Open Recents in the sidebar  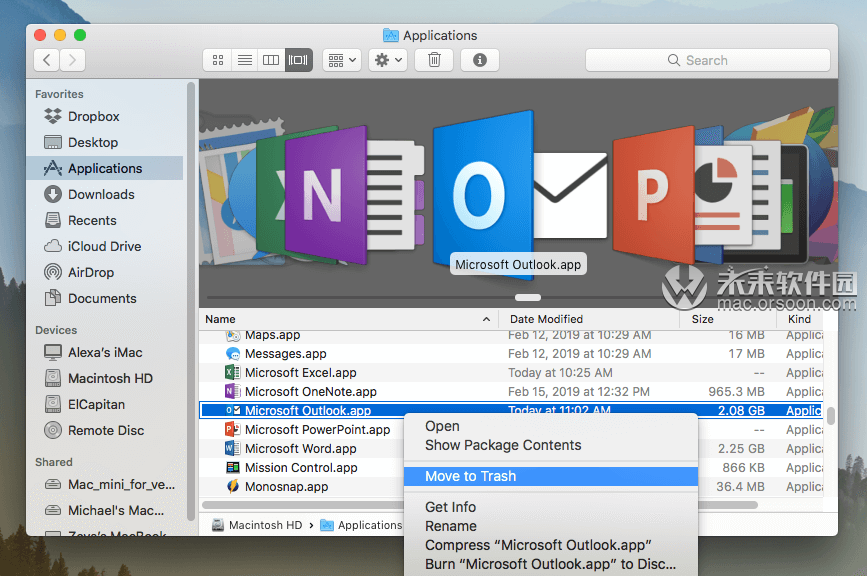click(x=105, y=220)
